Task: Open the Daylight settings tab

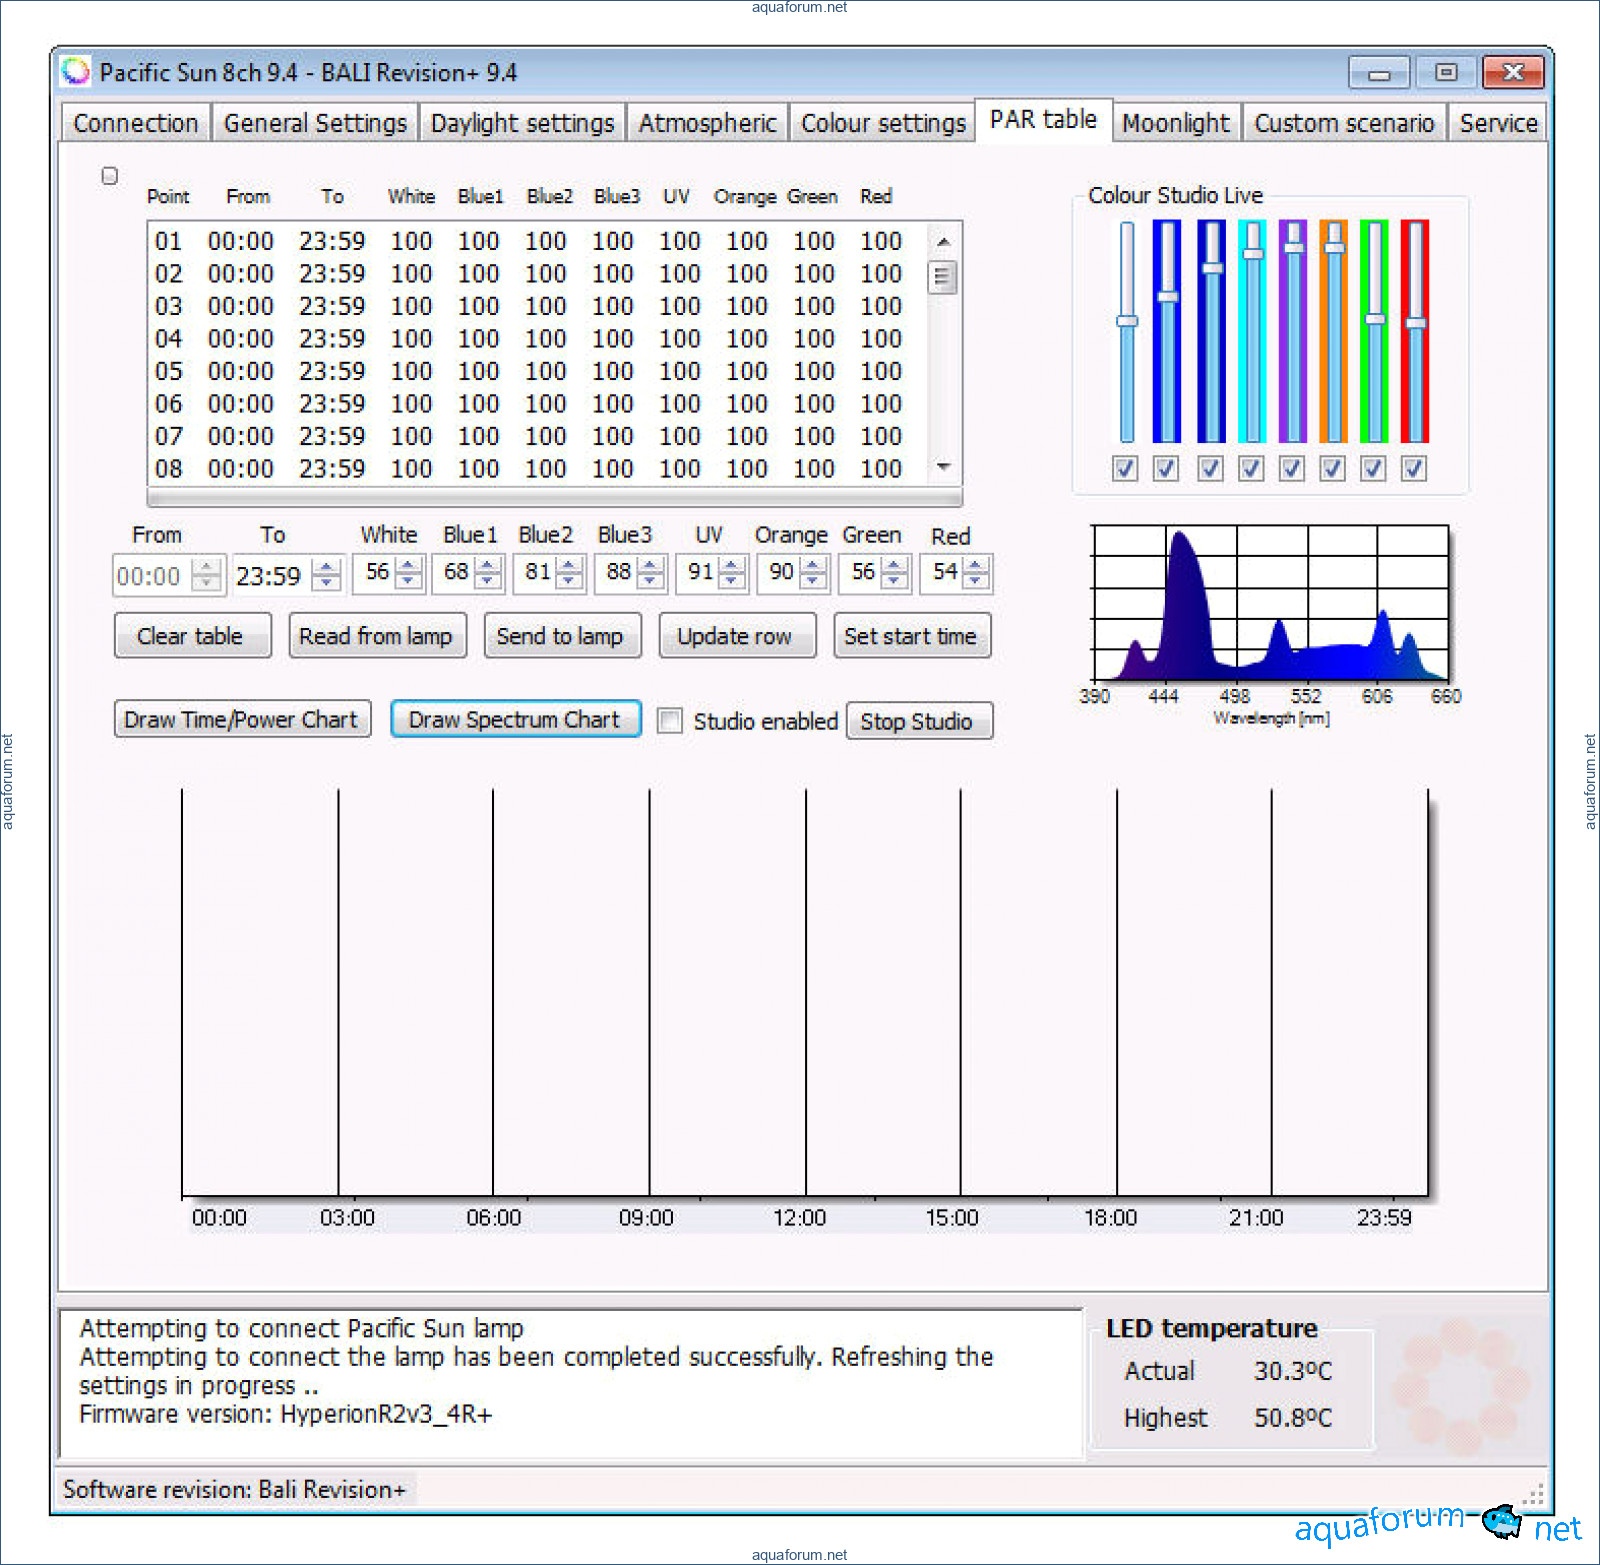Action: (522, 123)
